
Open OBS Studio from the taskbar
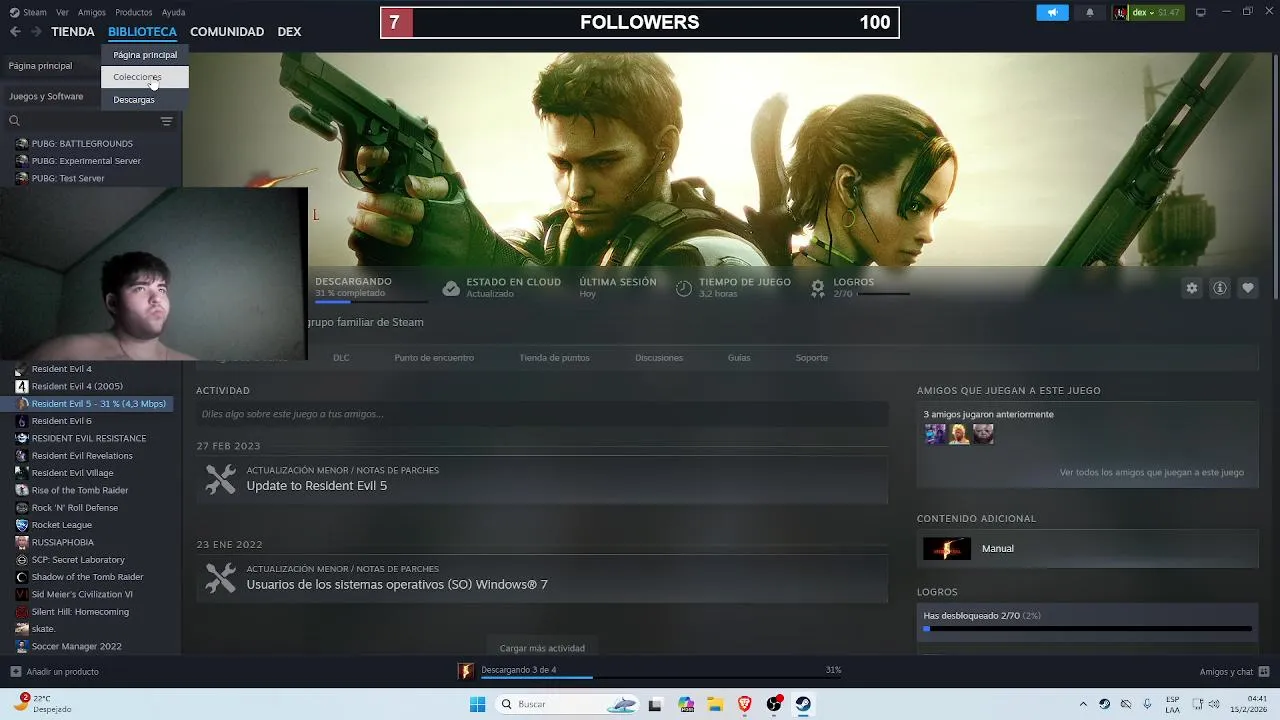(774, 704)
